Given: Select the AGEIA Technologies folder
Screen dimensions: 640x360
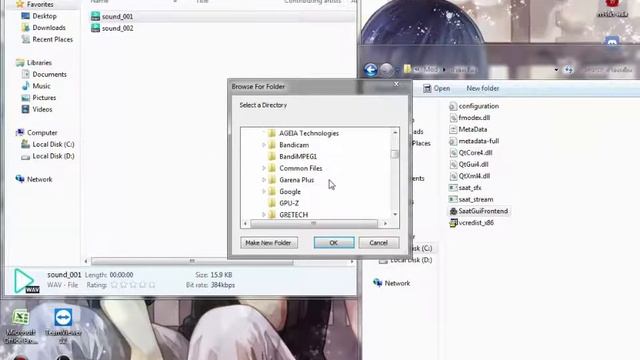Looking at the screenshot, I should click(x=309, y=133).
